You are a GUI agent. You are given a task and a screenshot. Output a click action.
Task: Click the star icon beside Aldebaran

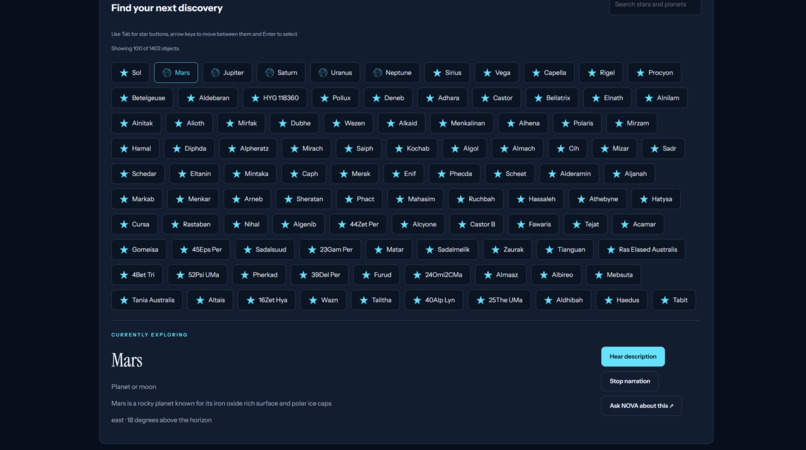tap(191, 98)
